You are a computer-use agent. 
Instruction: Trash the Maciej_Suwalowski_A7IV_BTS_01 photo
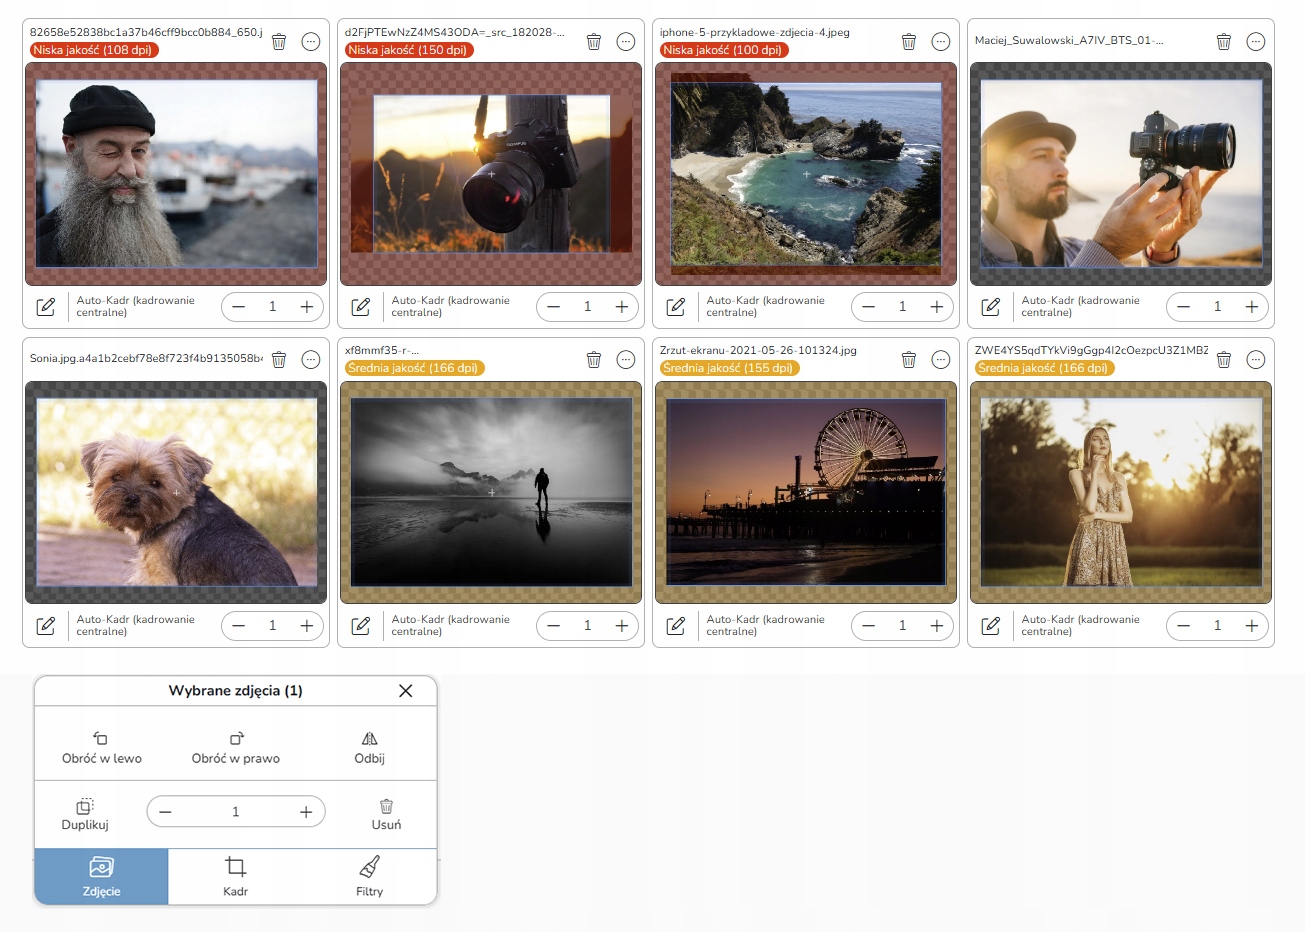point(1224,41)
